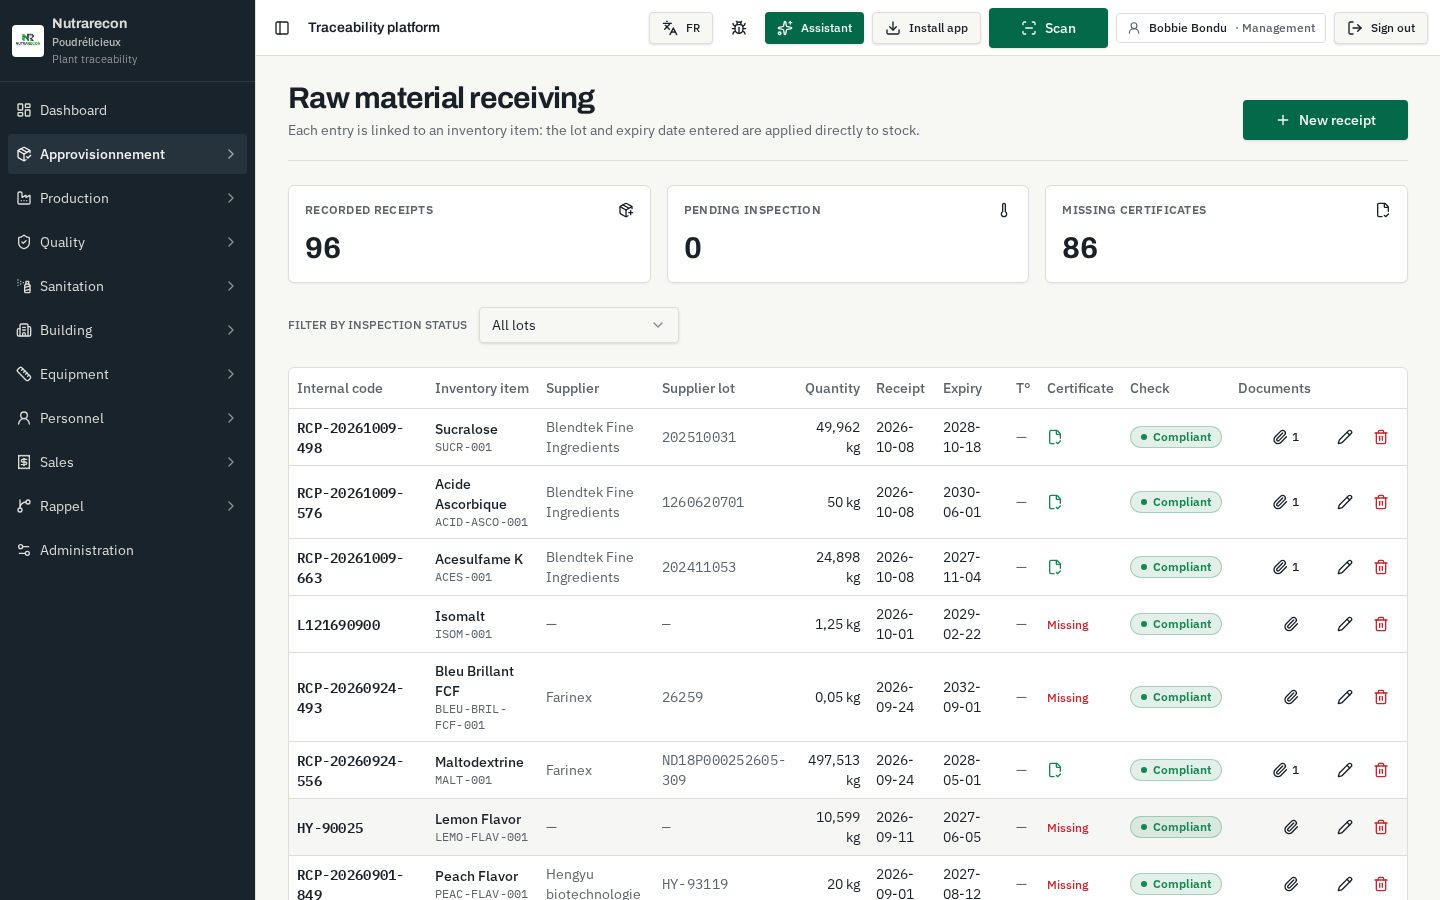This screenshot has width=1440, height=900.
Task: Expand the Equipment sidebar section
Action: [x=127, y=374]
